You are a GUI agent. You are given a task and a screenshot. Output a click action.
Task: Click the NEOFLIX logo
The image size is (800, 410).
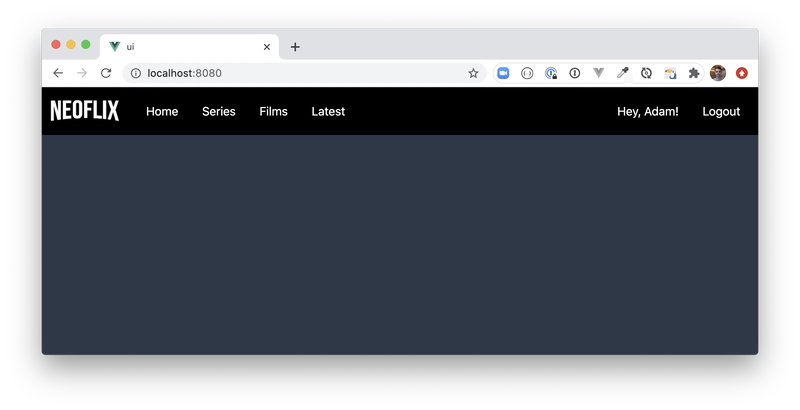85,111
